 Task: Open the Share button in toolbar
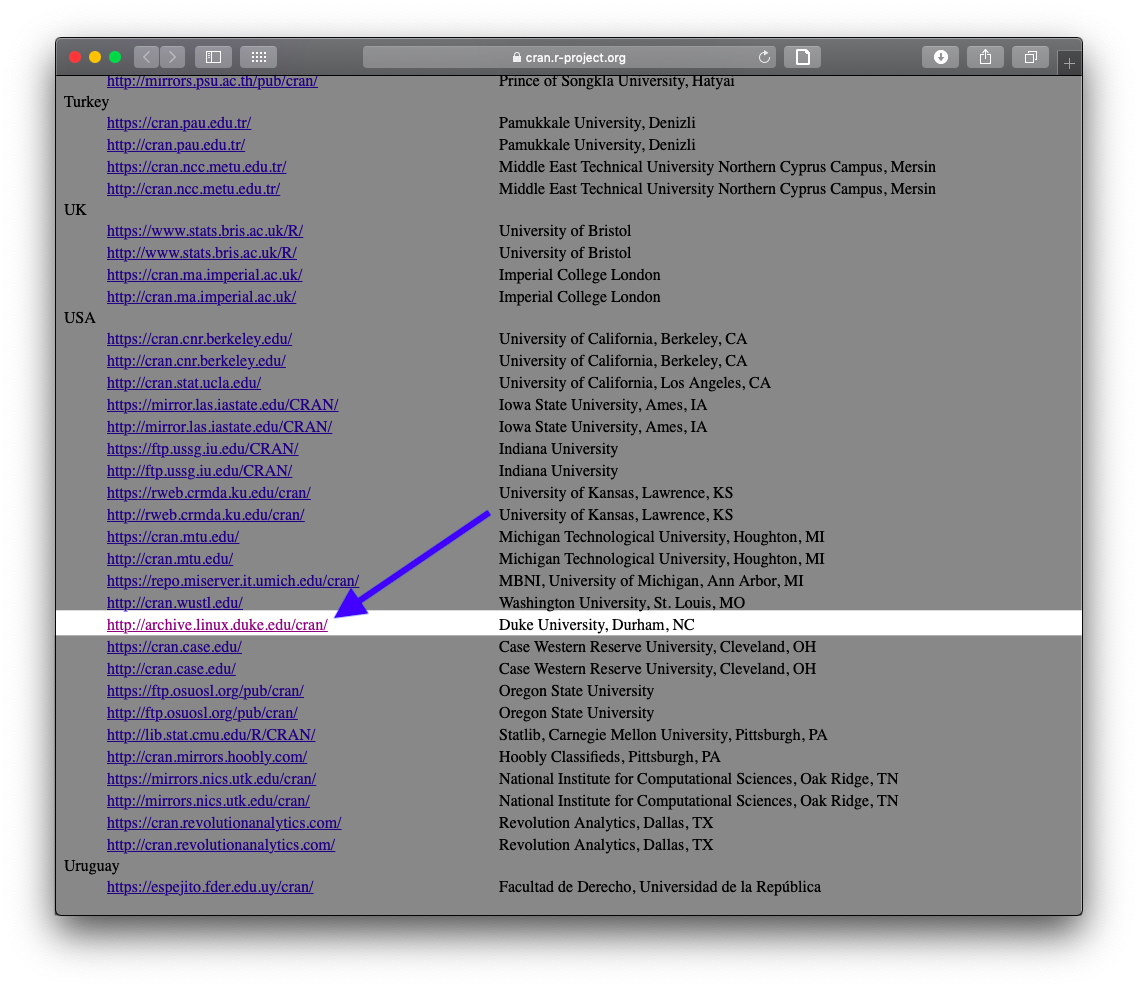[986, 57]
